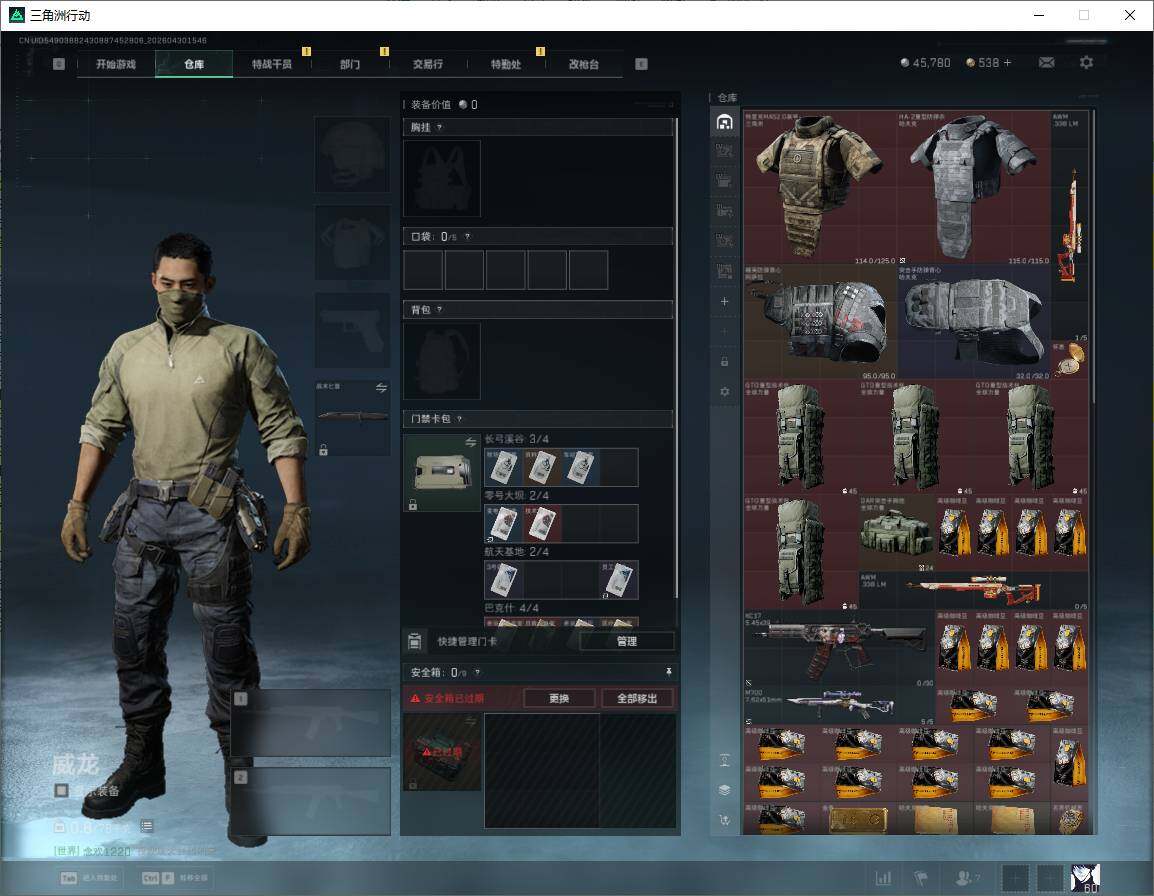Image resolution: width=1154 pixels, height=896 pixels.
Task: Click the swap icon on knife slot
Action: pos(381,388)
